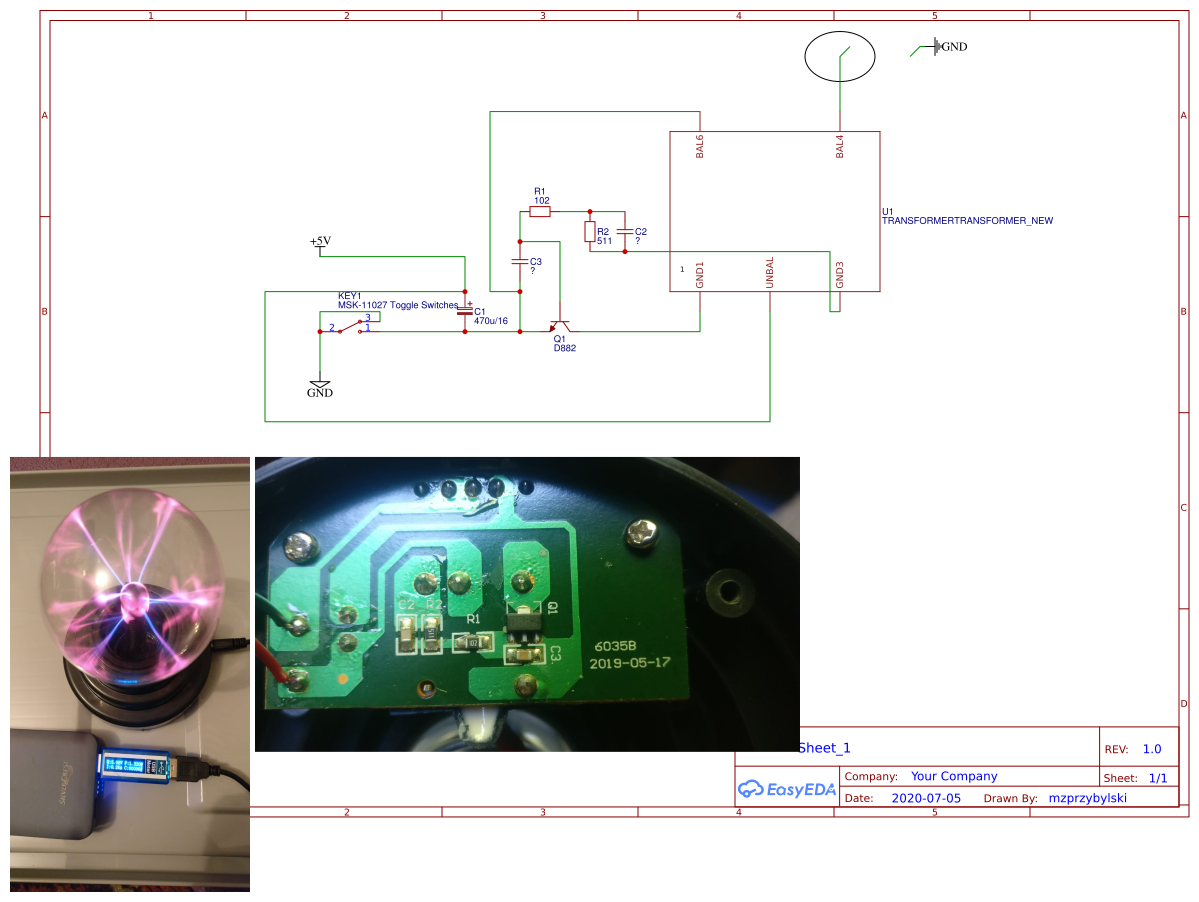Click the Sheet '1/1' value
The height and width of the screenshot is (902, 1199).
[1158, 778]
